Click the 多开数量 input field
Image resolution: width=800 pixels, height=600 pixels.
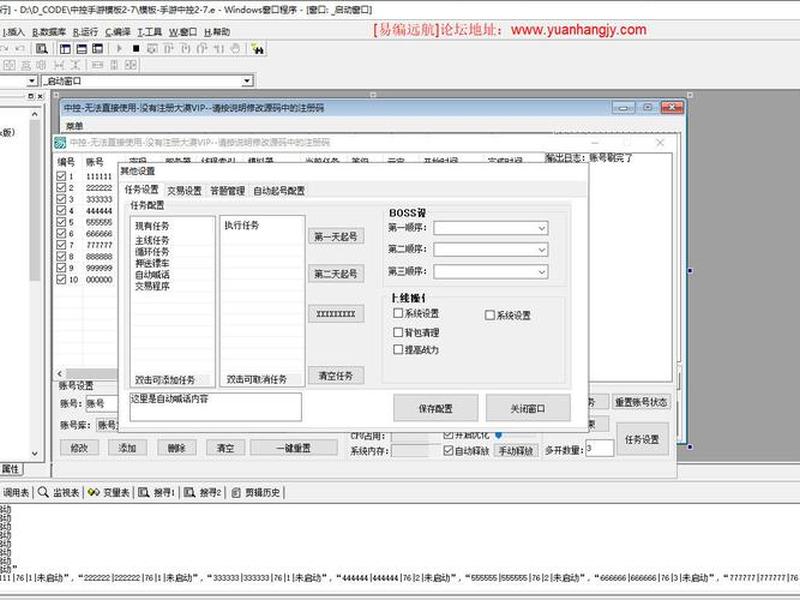click(599, 448)
